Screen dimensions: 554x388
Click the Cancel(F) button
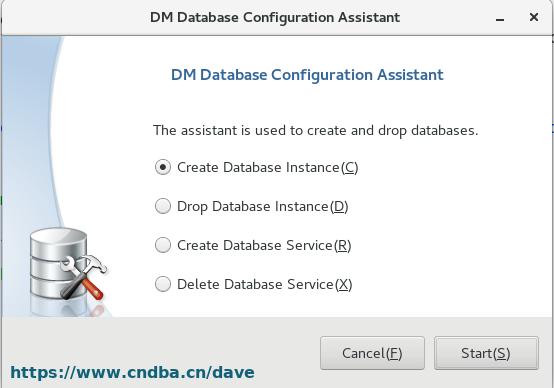(x=372, y=353)
